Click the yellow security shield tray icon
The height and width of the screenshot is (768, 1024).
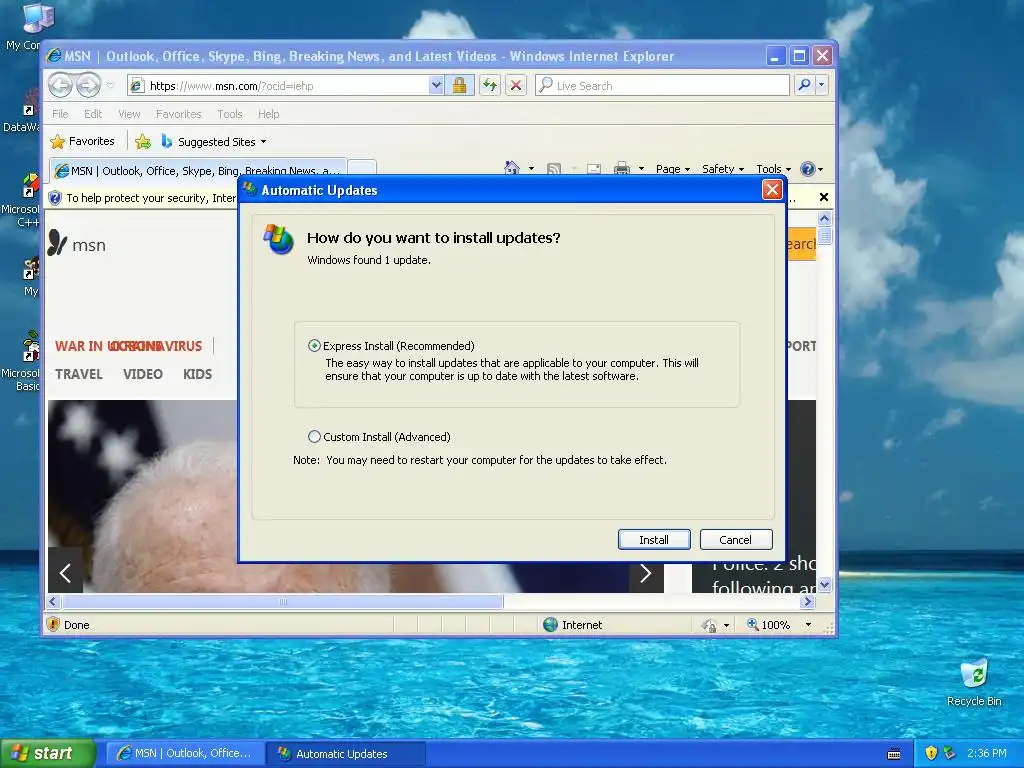(931, 753)
